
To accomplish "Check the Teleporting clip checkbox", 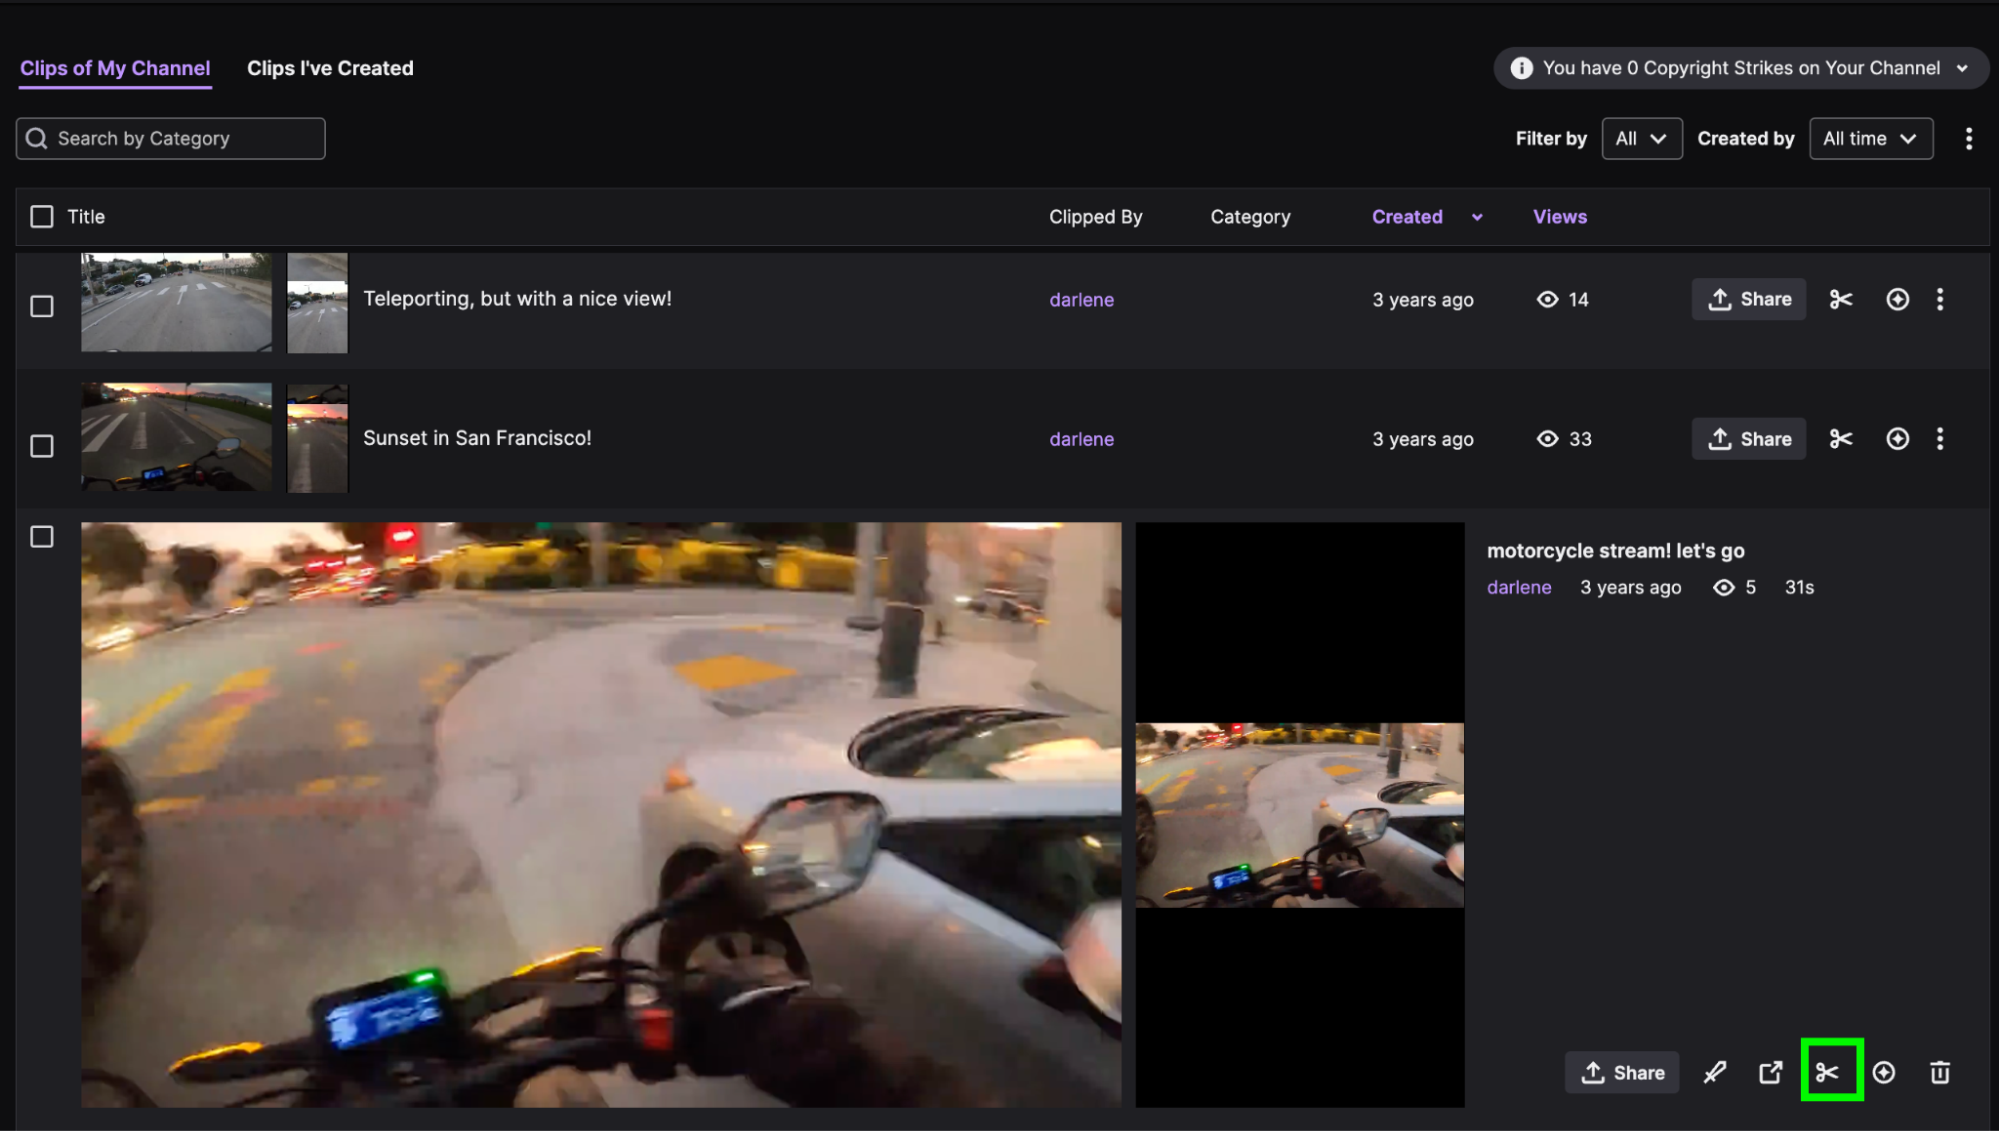I will click(x=42, y=306).
